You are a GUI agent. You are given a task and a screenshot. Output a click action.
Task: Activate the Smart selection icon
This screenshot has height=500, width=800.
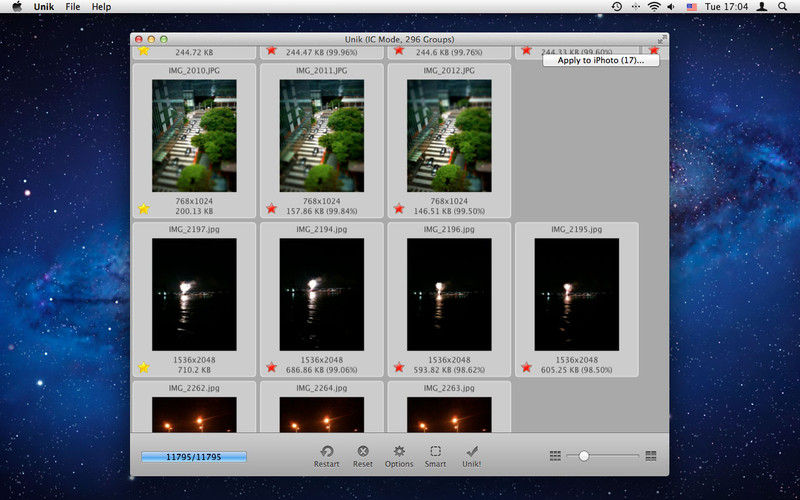pyautogui.click(x=435, y=451)
